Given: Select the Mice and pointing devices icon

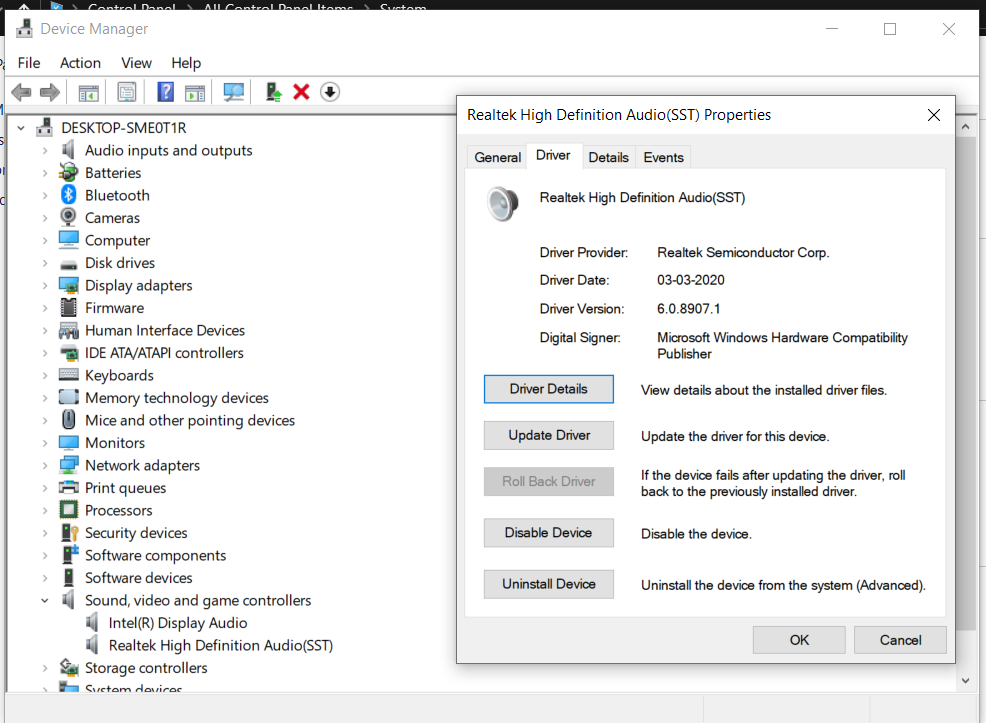Looking at the screenshot, I should tap(69, 419).
